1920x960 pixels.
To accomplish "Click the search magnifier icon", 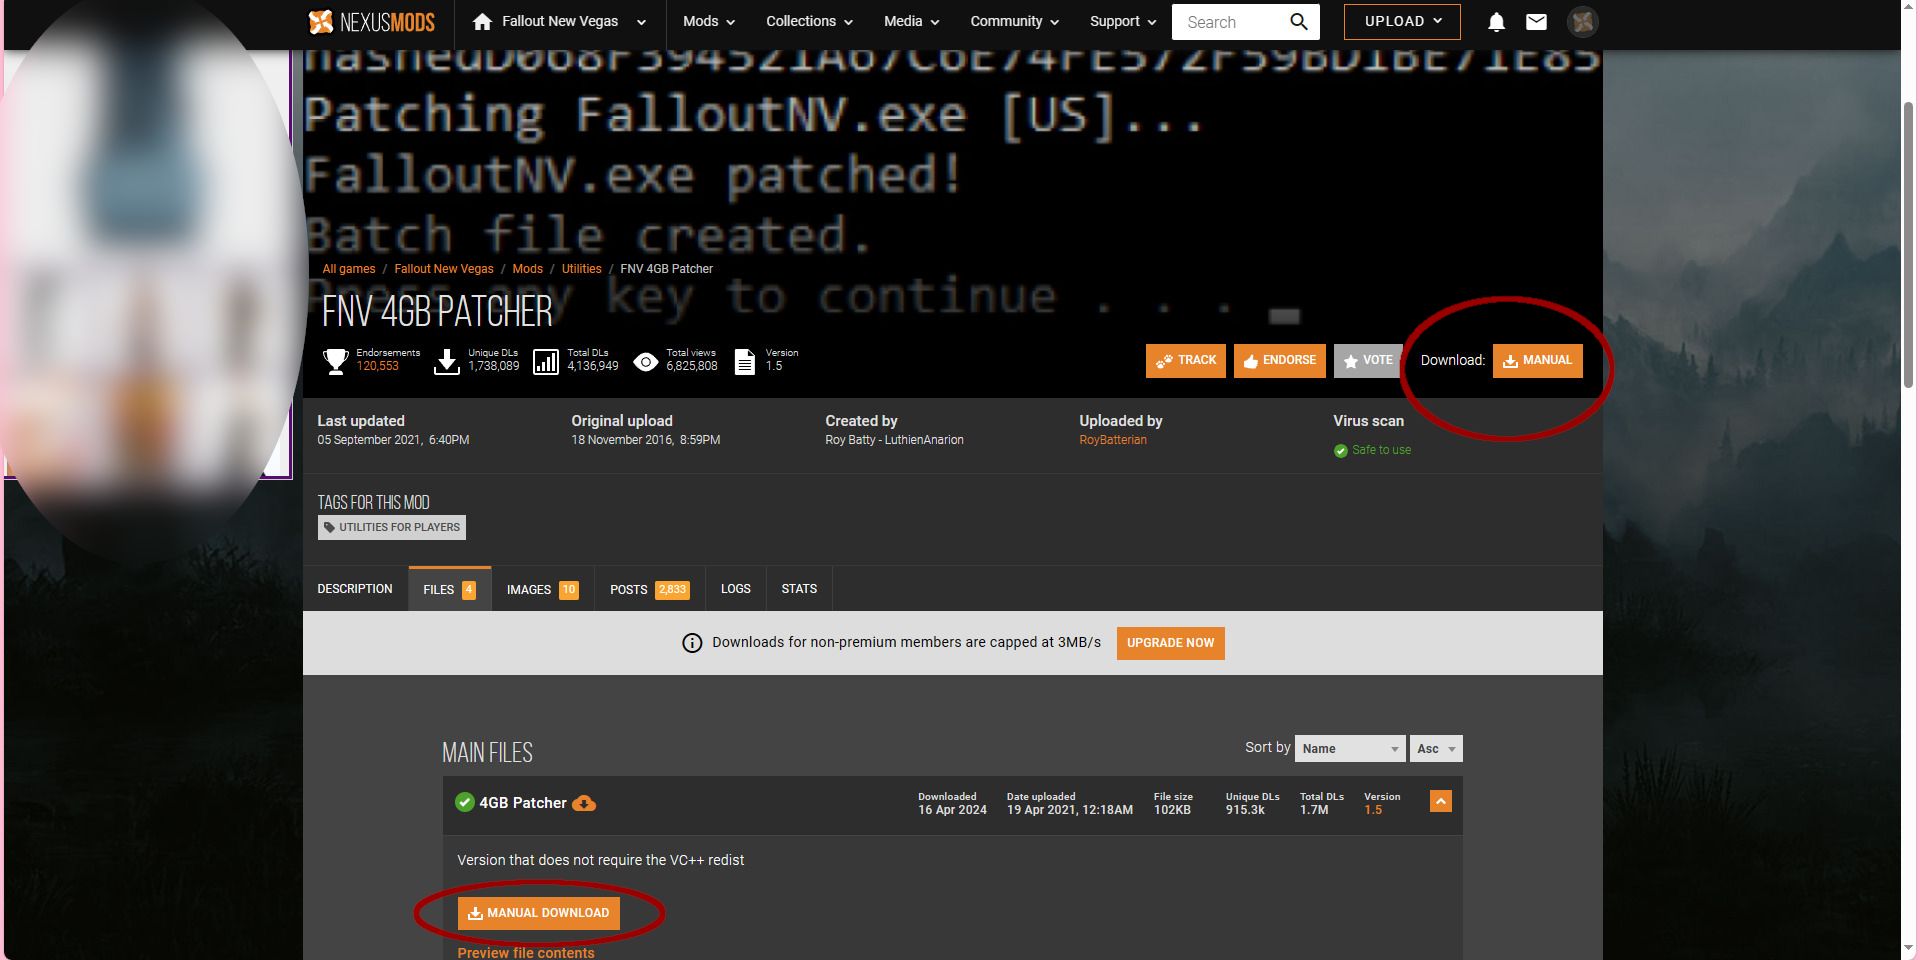I will coord(1298,21).
